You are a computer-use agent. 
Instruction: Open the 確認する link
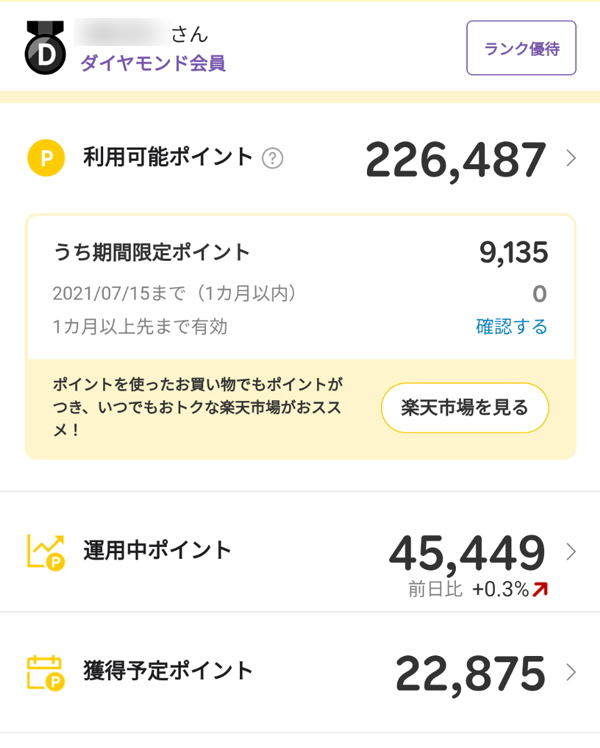pyautogui.click(x=511, y=326)
